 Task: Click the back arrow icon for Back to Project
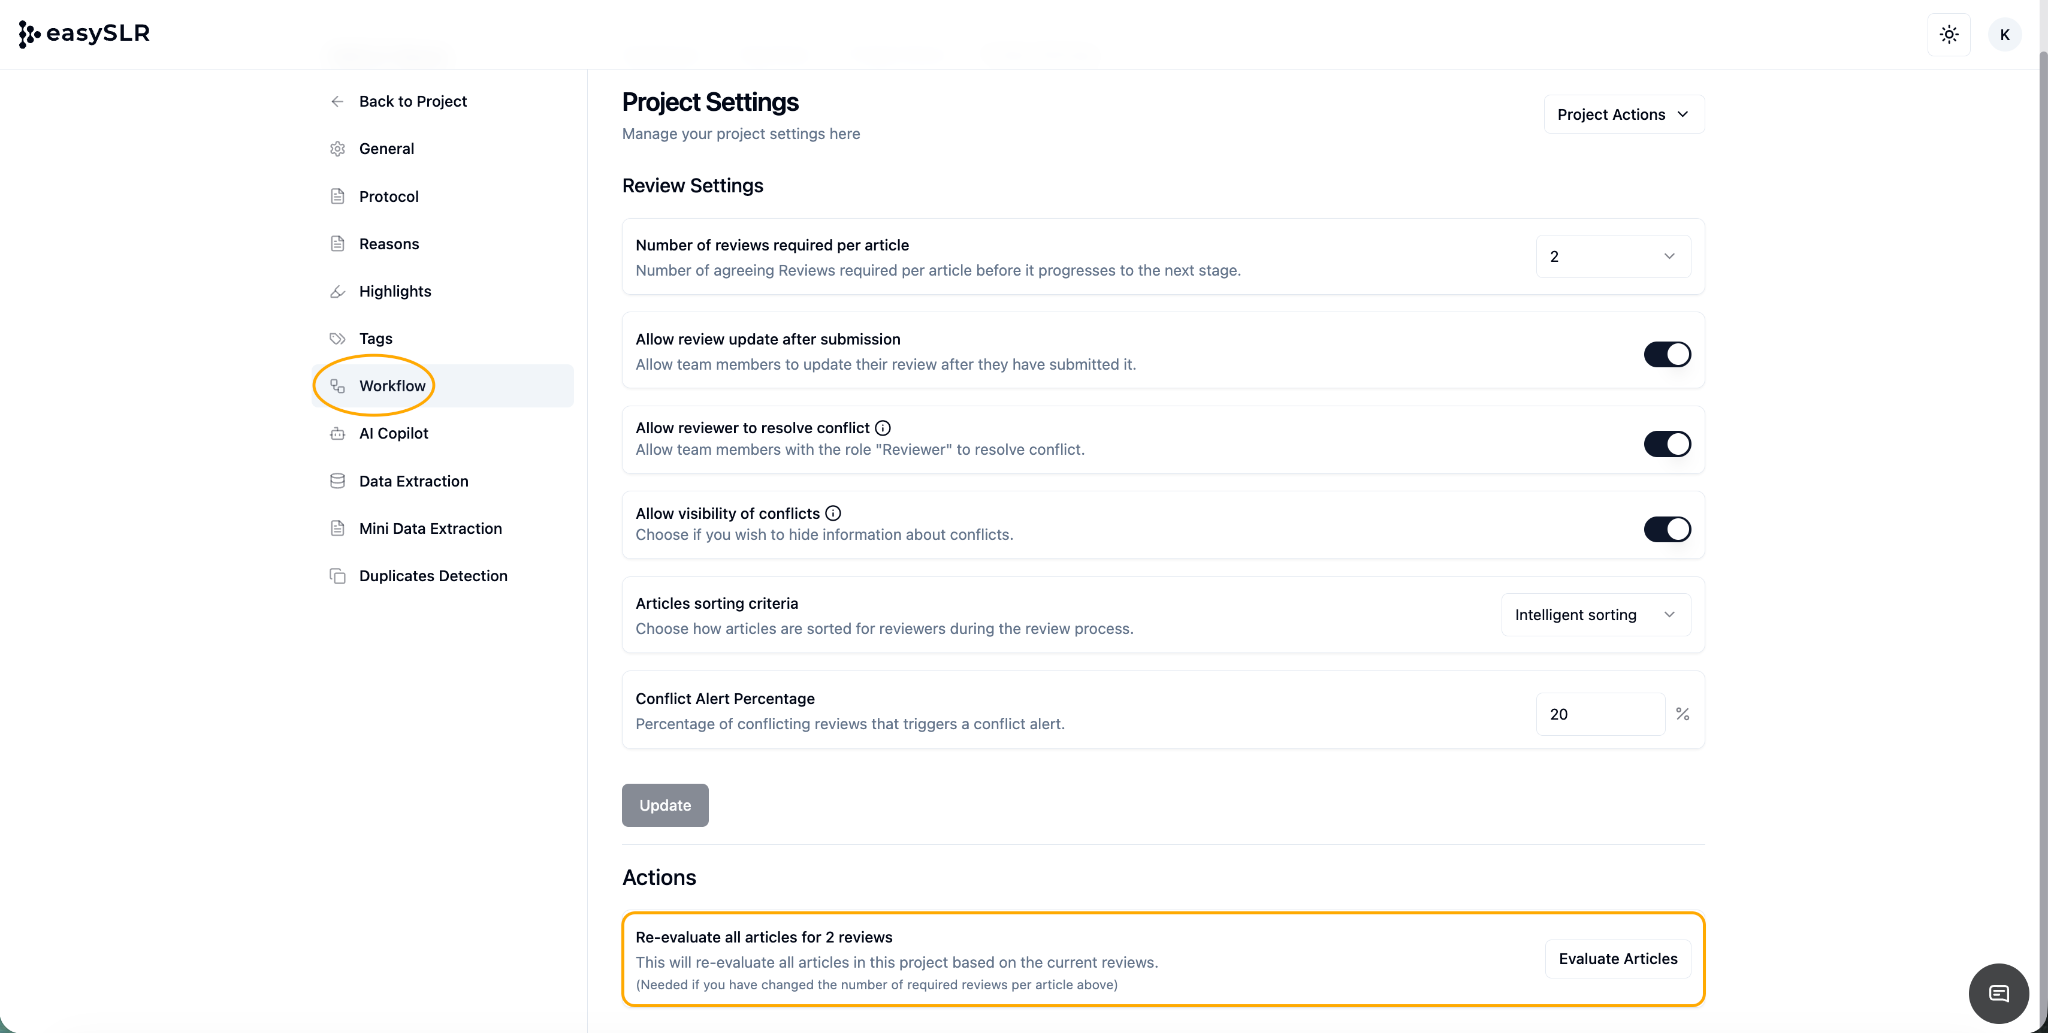pos(338,102)
